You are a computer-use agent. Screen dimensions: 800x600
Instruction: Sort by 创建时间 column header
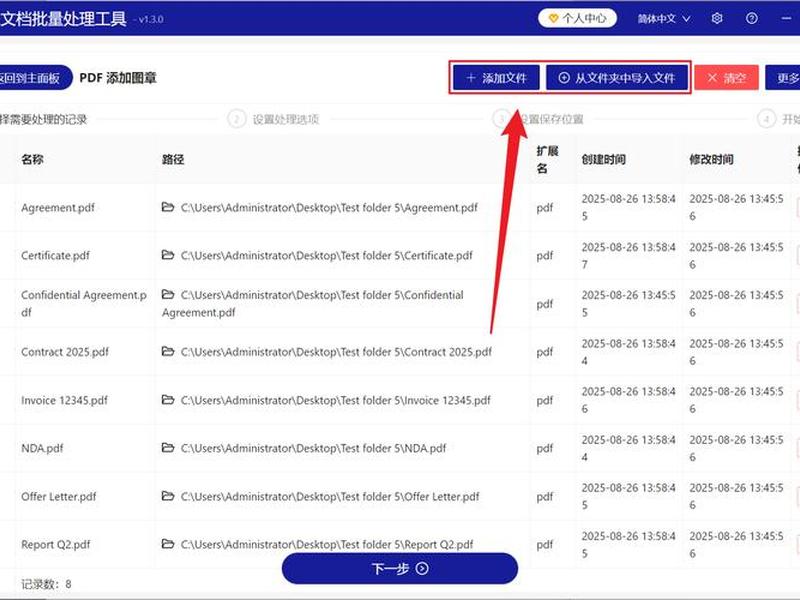(604, 160)
